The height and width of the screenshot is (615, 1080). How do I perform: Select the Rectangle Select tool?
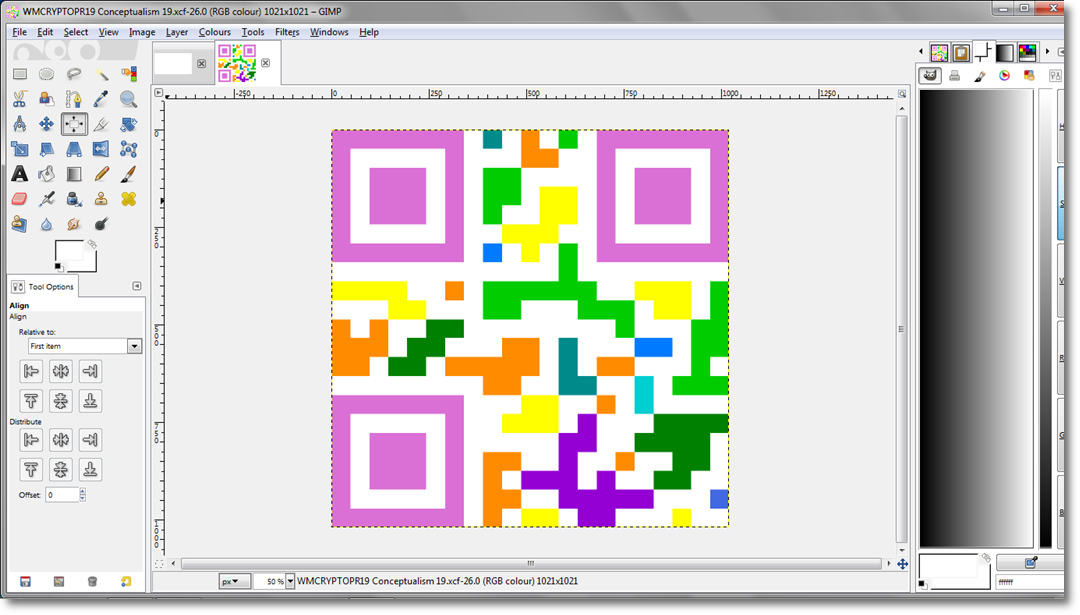coord(20,74)
